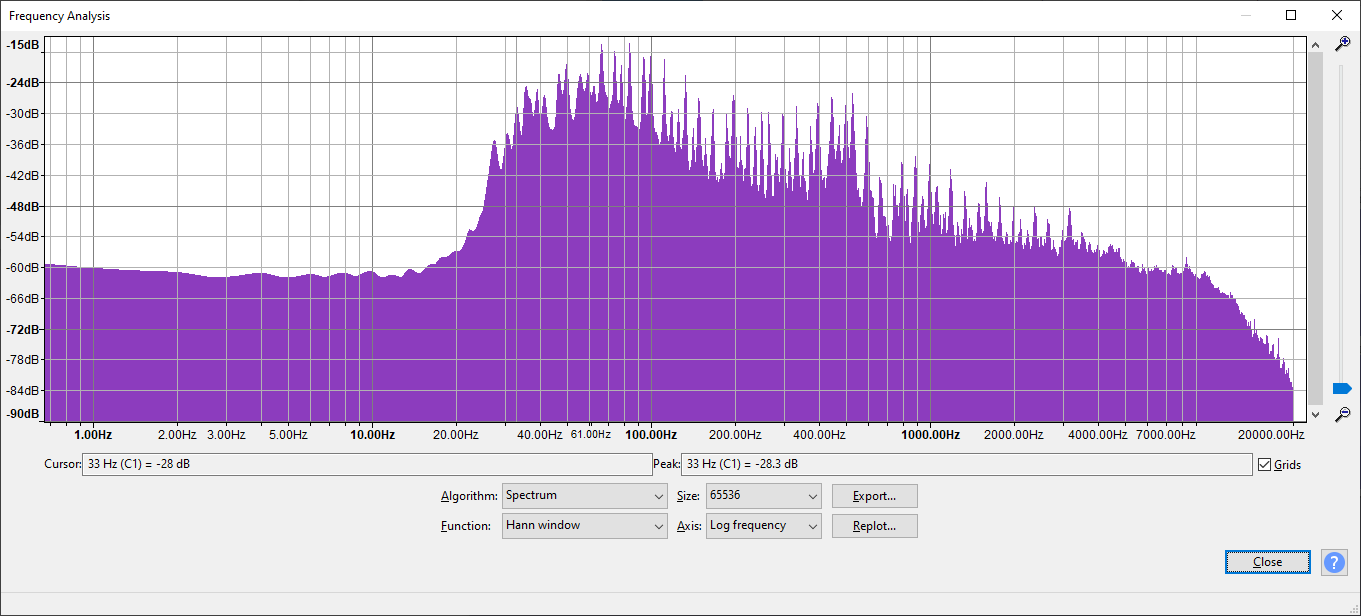This screenshot has width=1361, height=616.
Task: Click the Close button at bottom right
Action: coord(1267,562)
